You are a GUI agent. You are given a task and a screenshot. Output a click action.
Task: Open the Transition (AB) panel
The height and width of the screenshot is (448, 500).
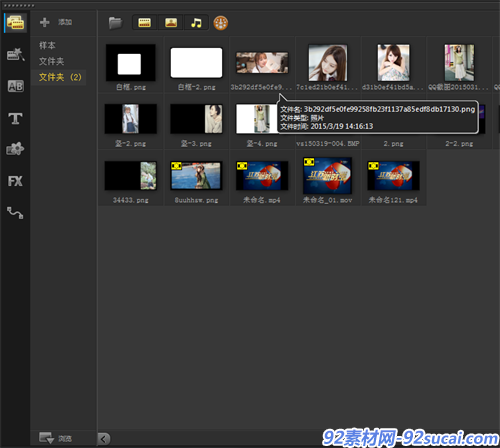(15, 86)
